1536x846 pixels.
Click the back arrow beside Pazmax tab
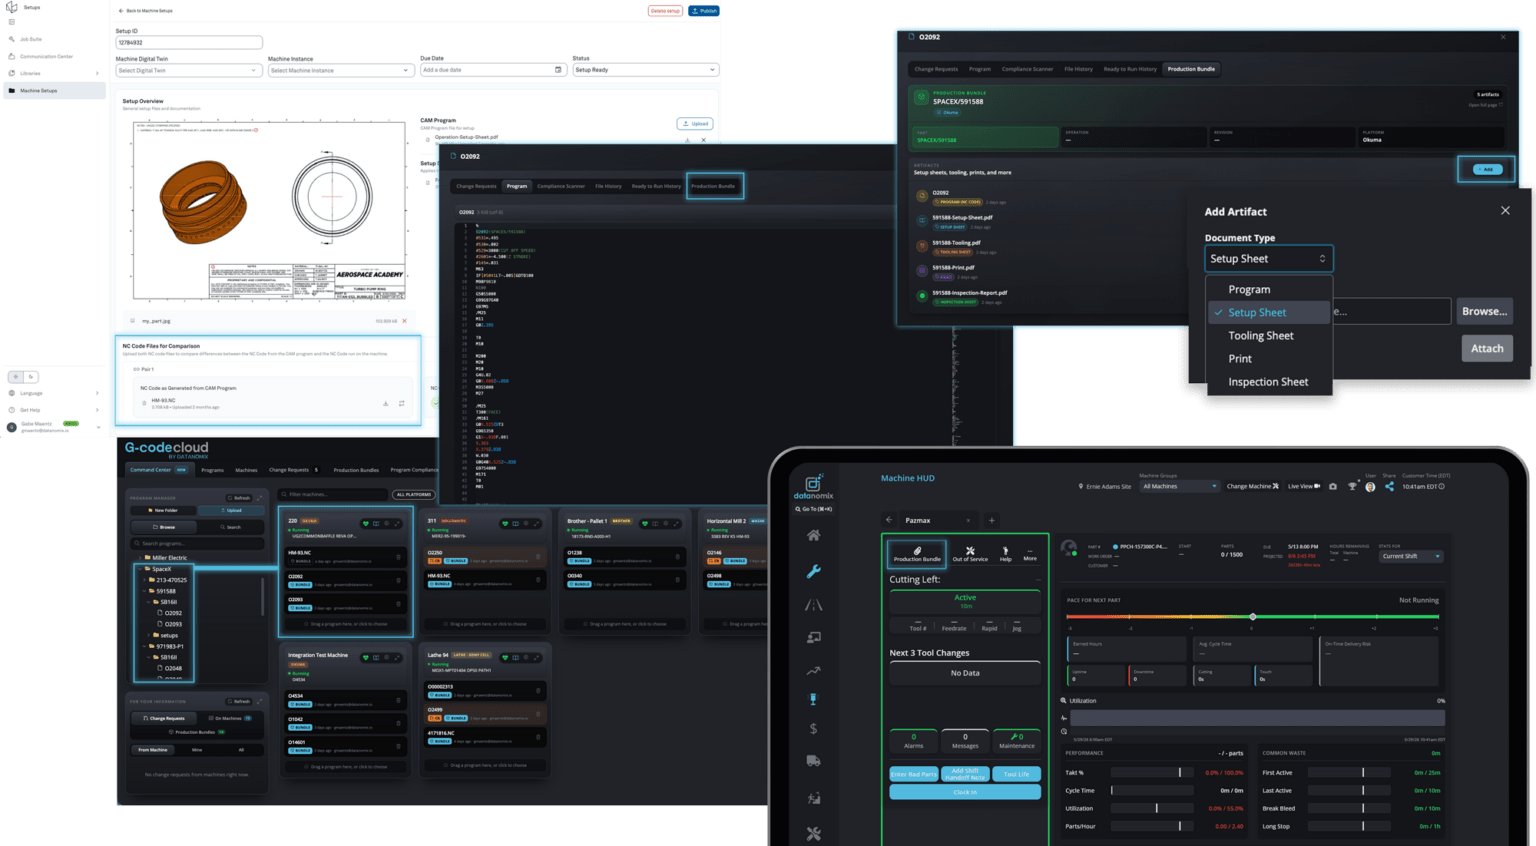(889, 520)
